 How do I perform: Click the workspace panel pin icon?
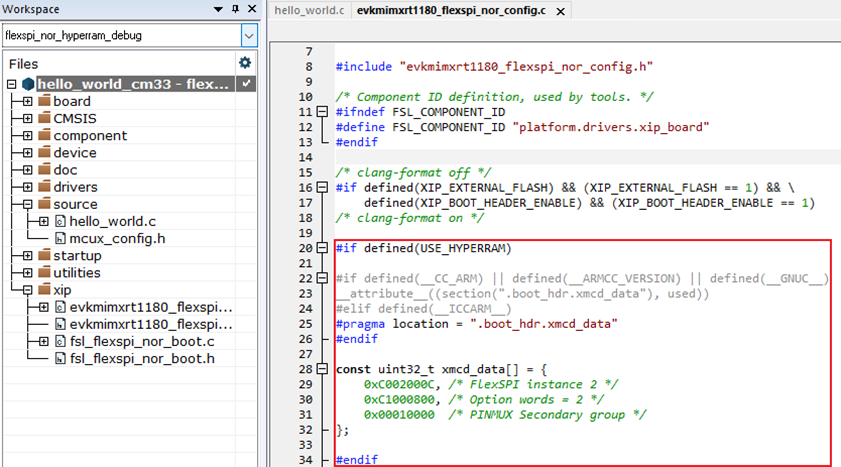tap(235, 9)
